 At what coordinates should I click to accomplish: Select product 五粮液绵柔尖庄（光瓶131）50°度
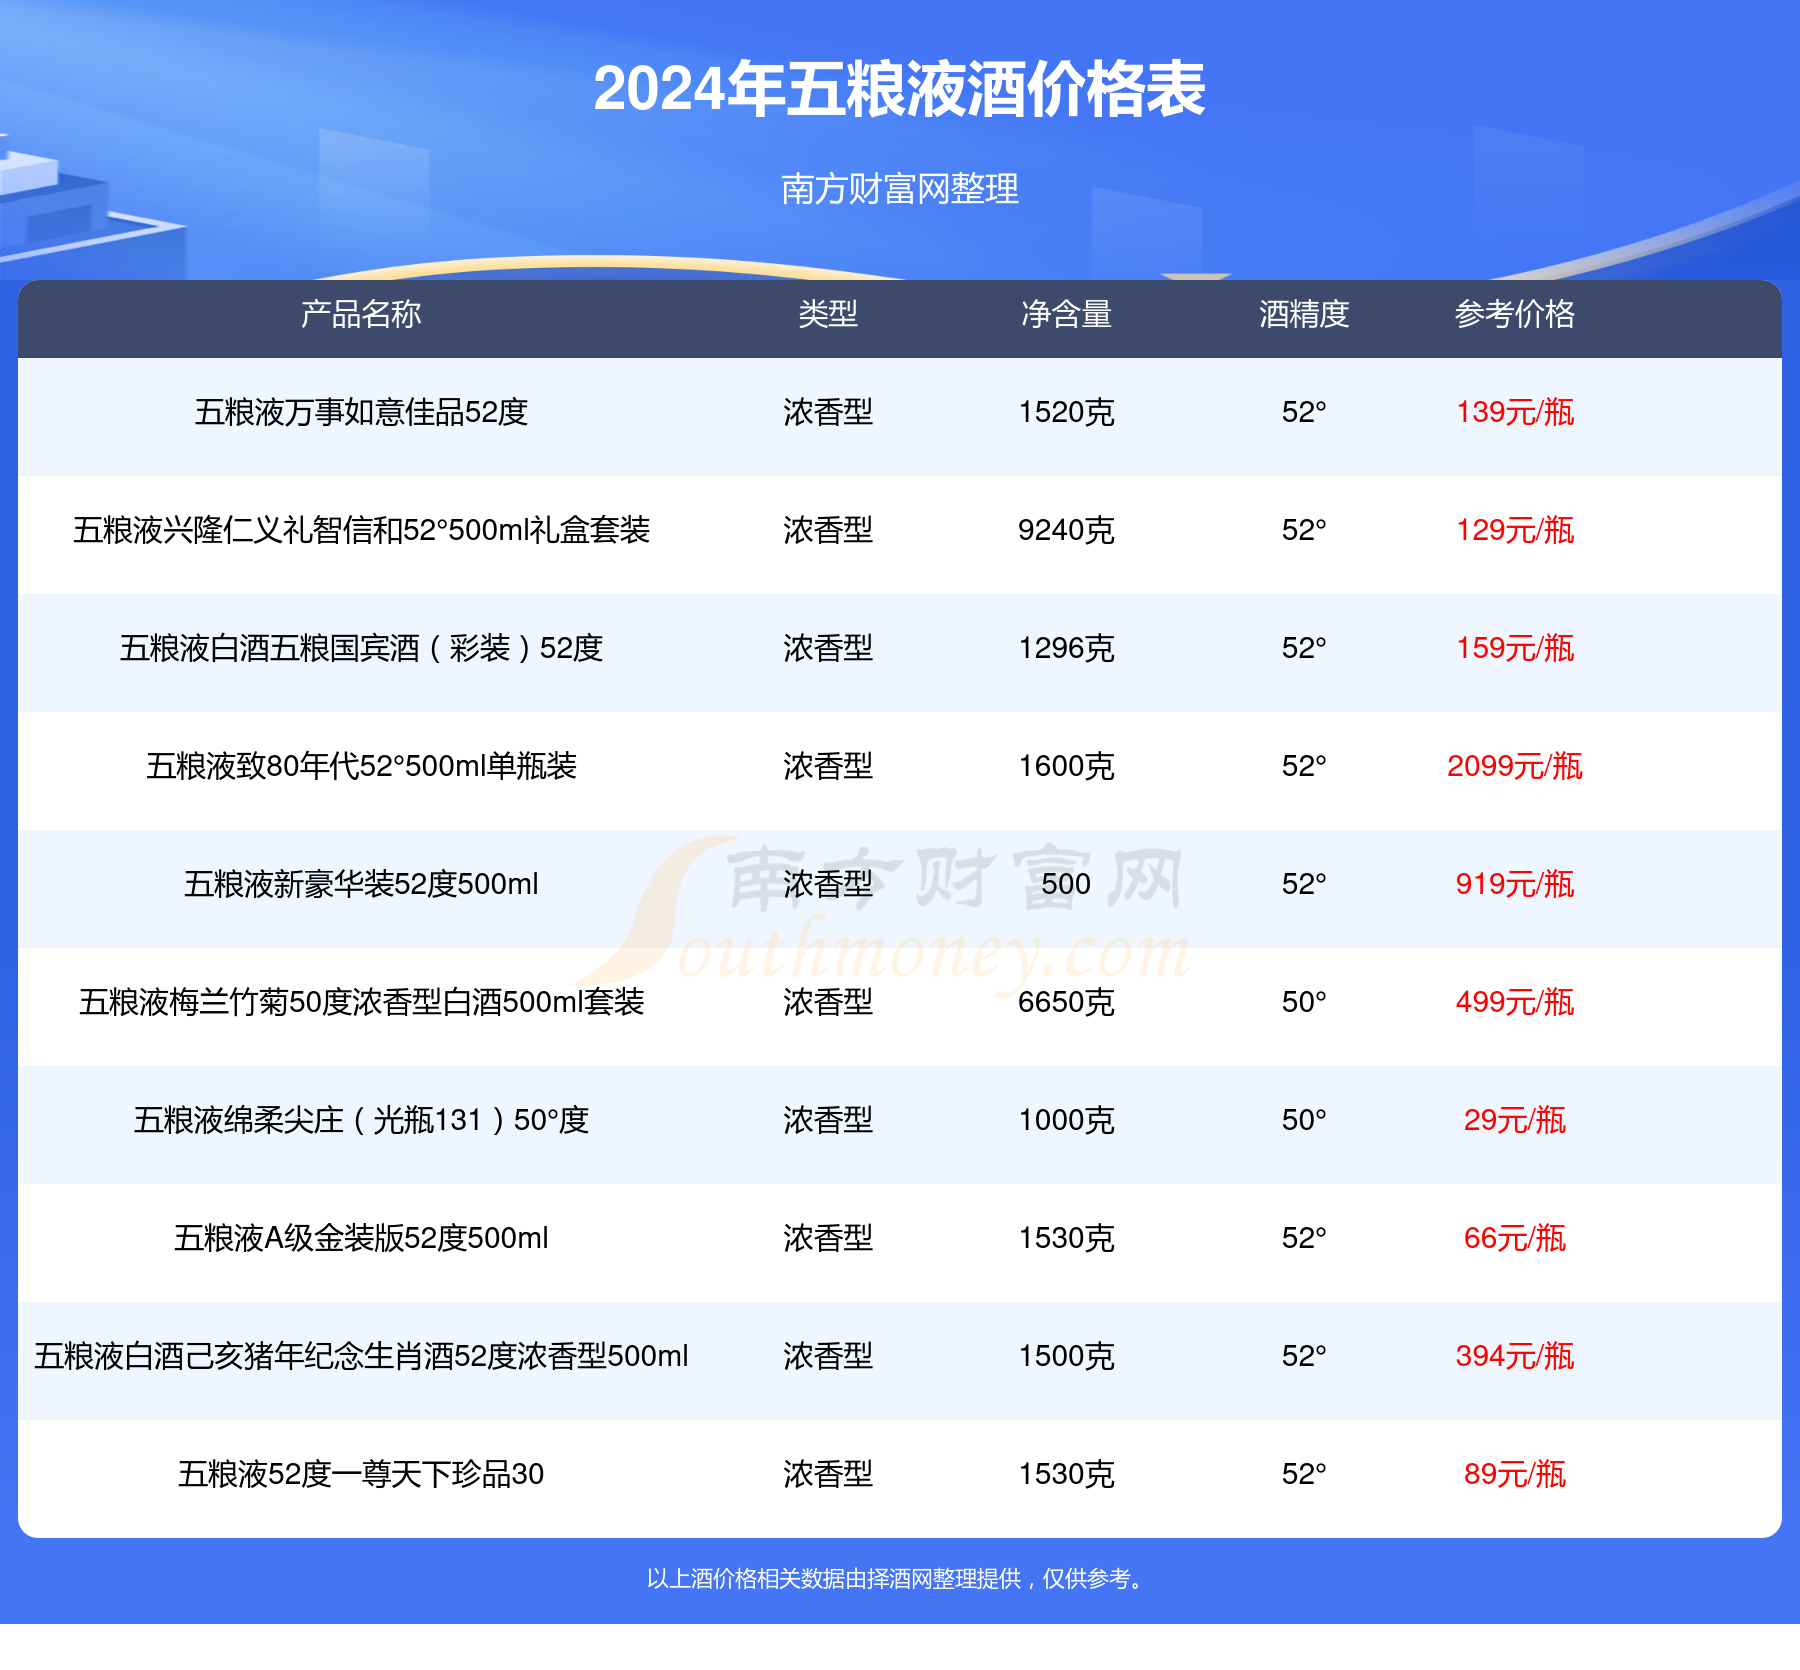pyautogui.click(x=361, y=1120)
